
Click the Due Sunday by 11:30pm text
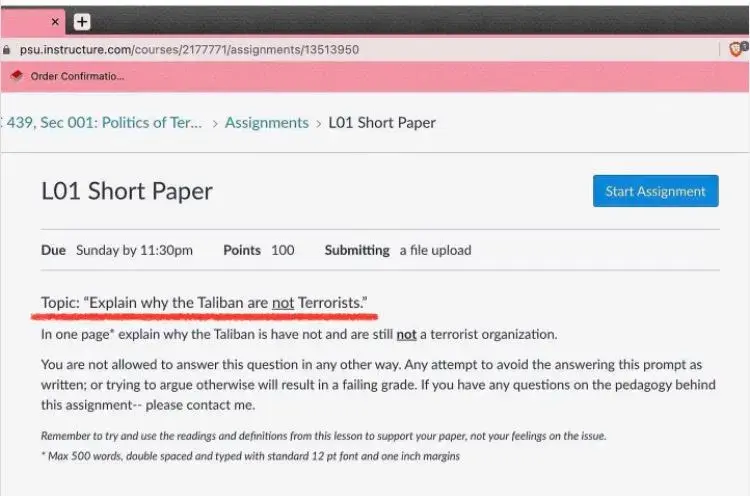click(x=117, y=250)
